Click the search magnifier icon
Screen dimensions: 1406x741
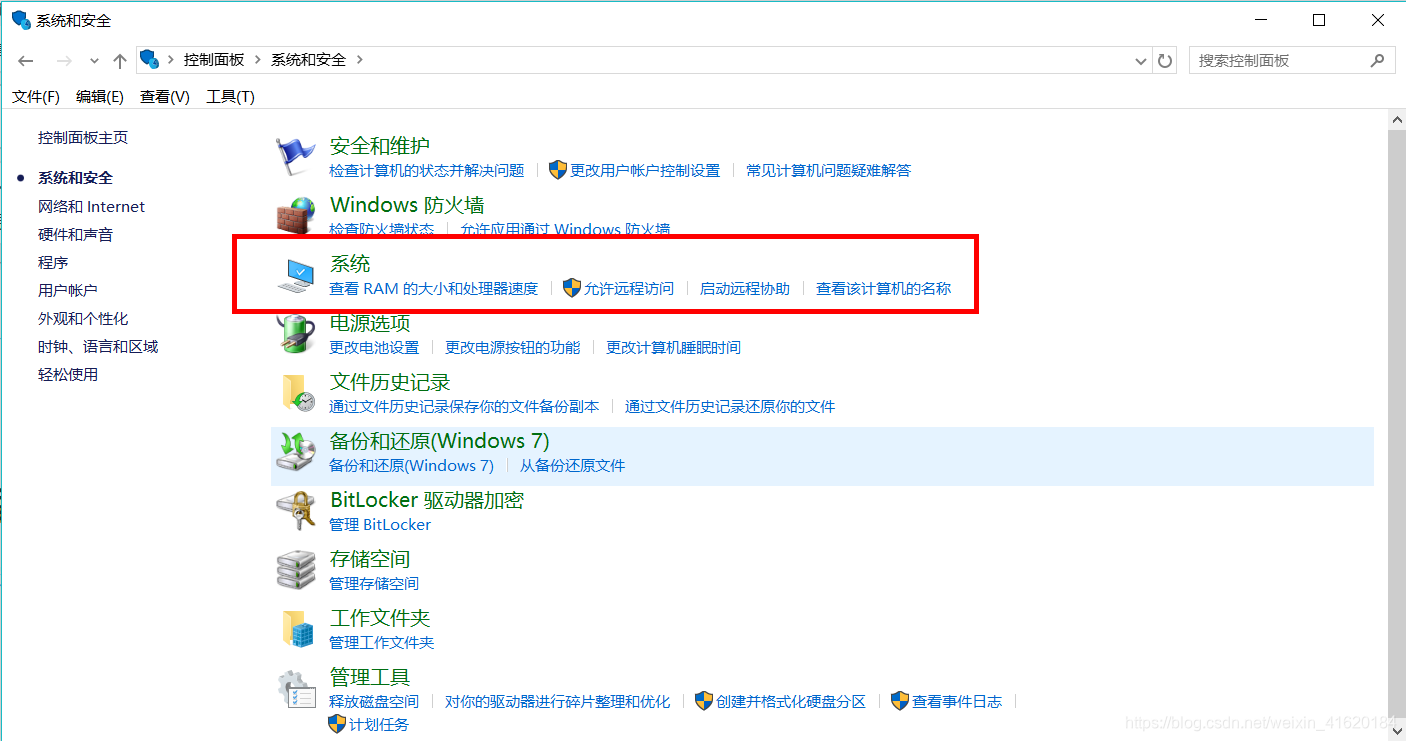(1378, 60)
